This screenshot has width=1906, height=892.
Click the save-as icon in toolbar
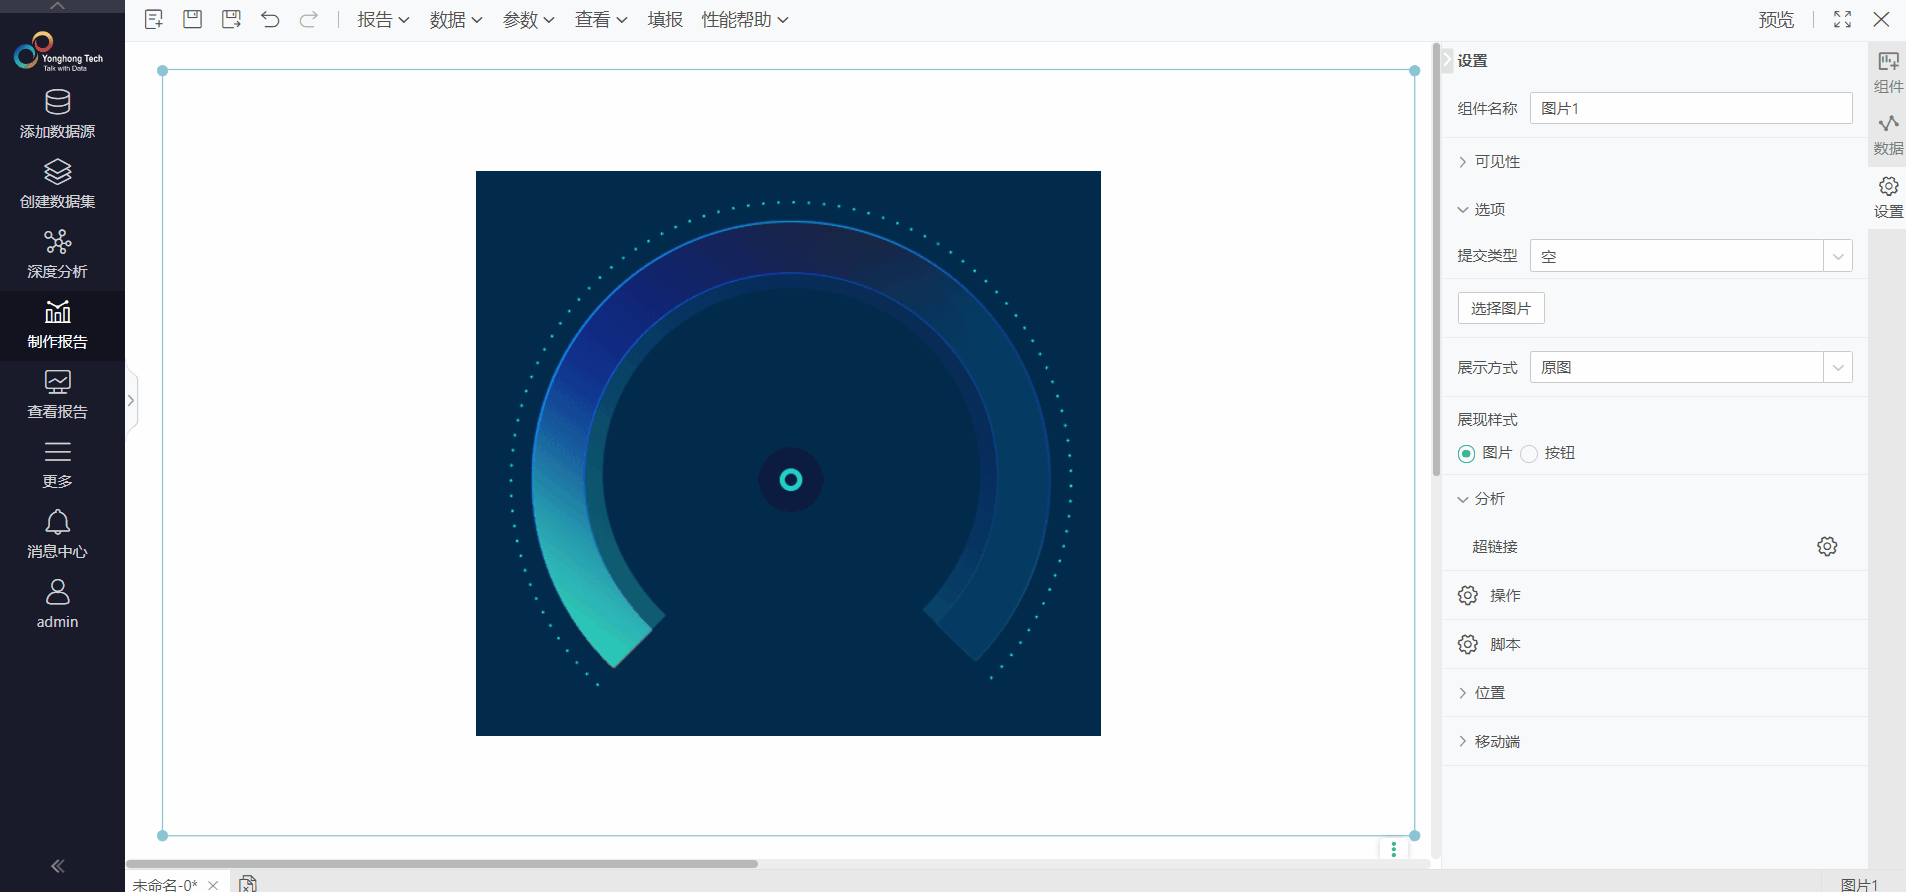tap(231, 19)
